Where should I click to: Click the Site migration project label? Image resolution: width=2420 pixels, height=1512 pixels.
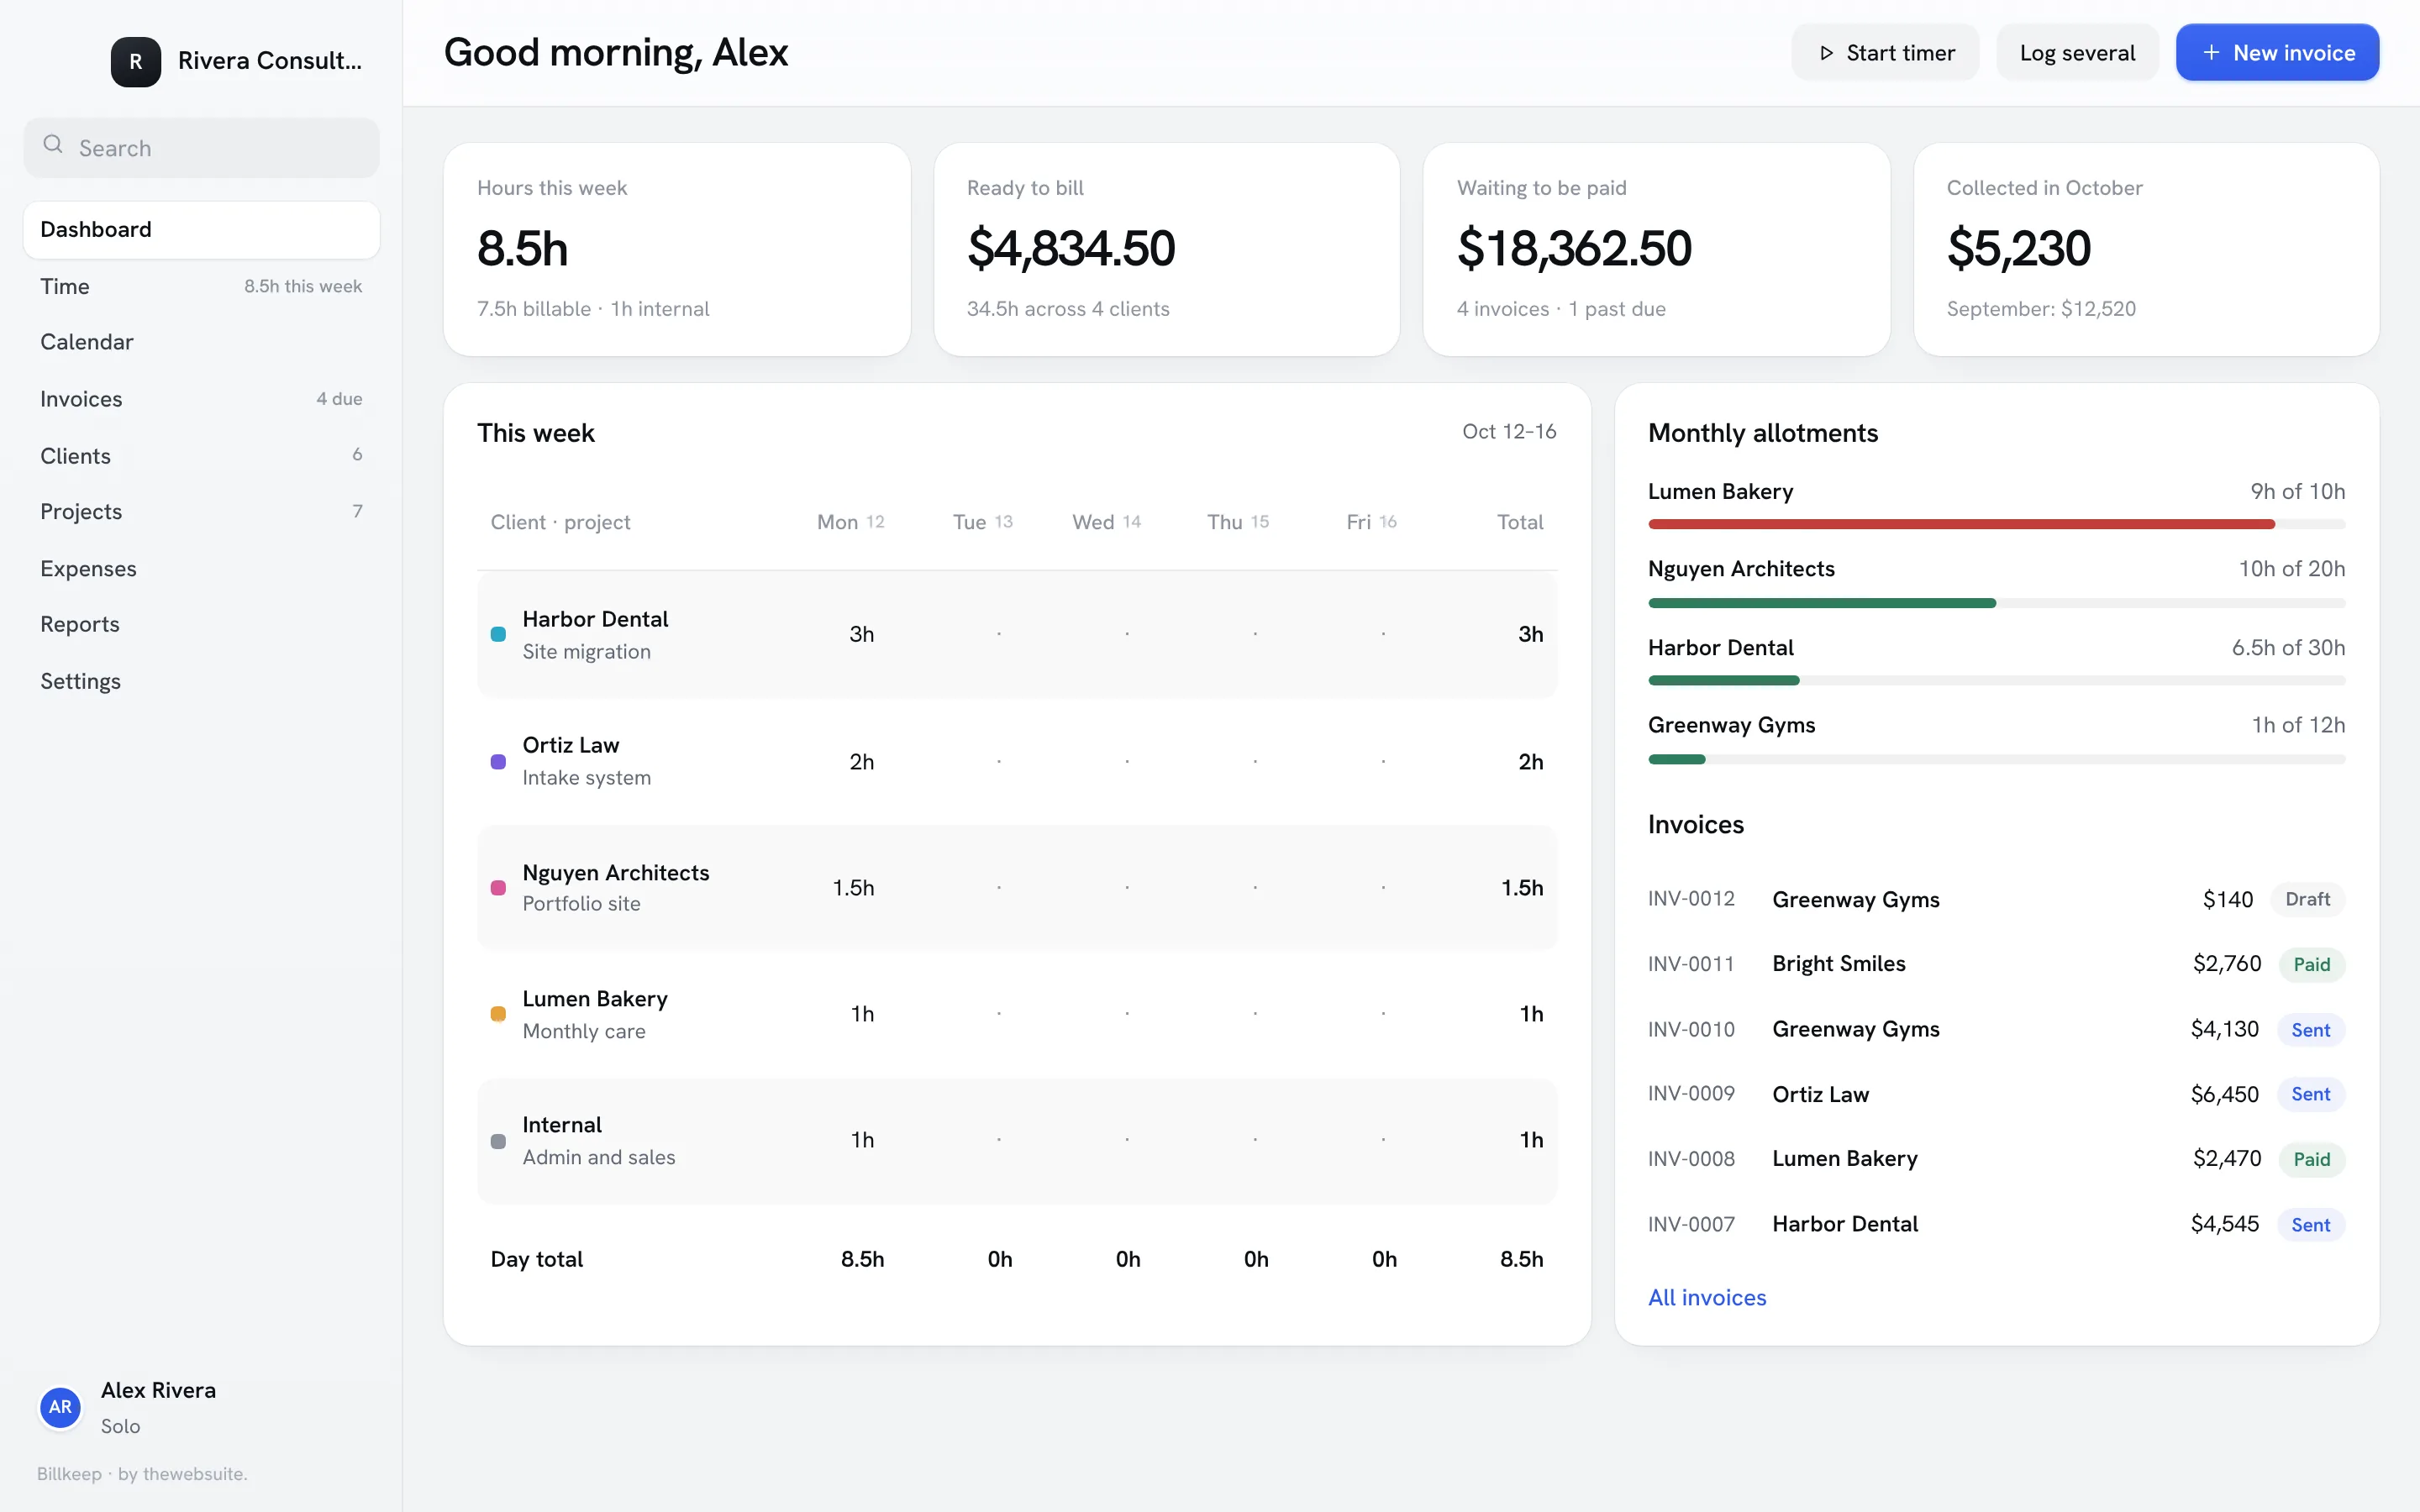586,651
